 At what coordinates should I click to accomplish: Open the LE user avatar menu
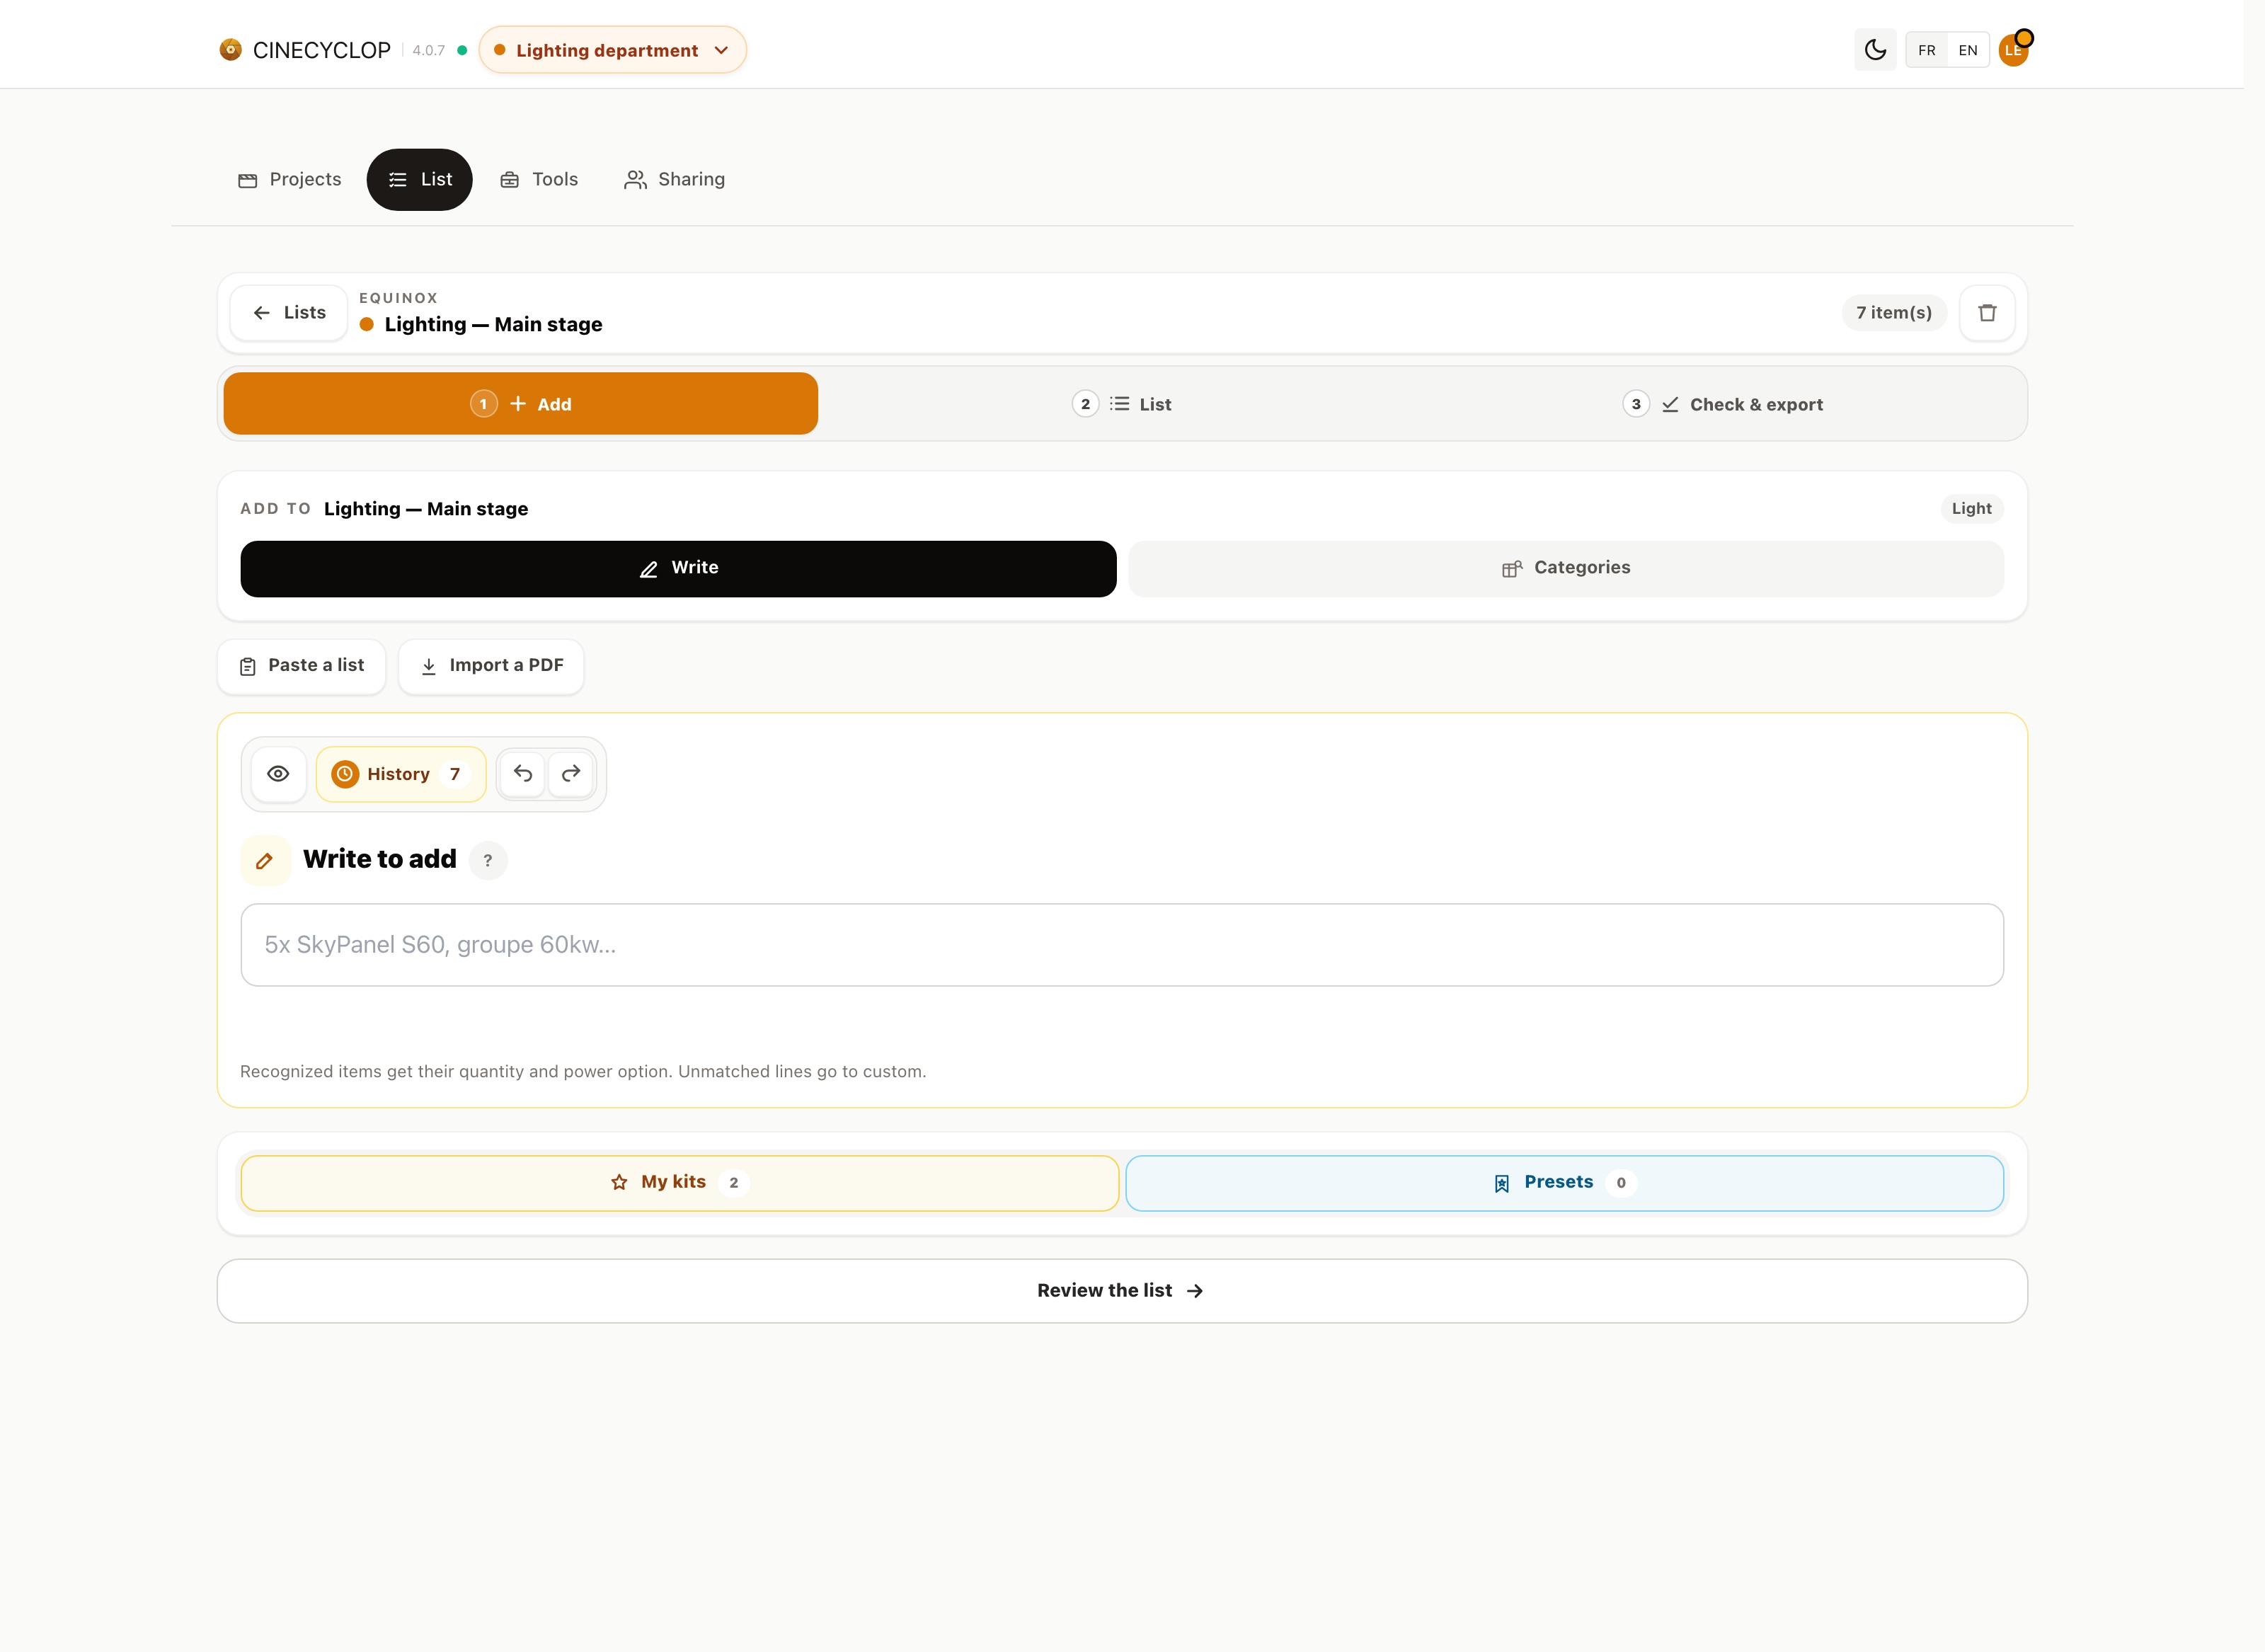pyautogui.click(x=2013, y=50)
